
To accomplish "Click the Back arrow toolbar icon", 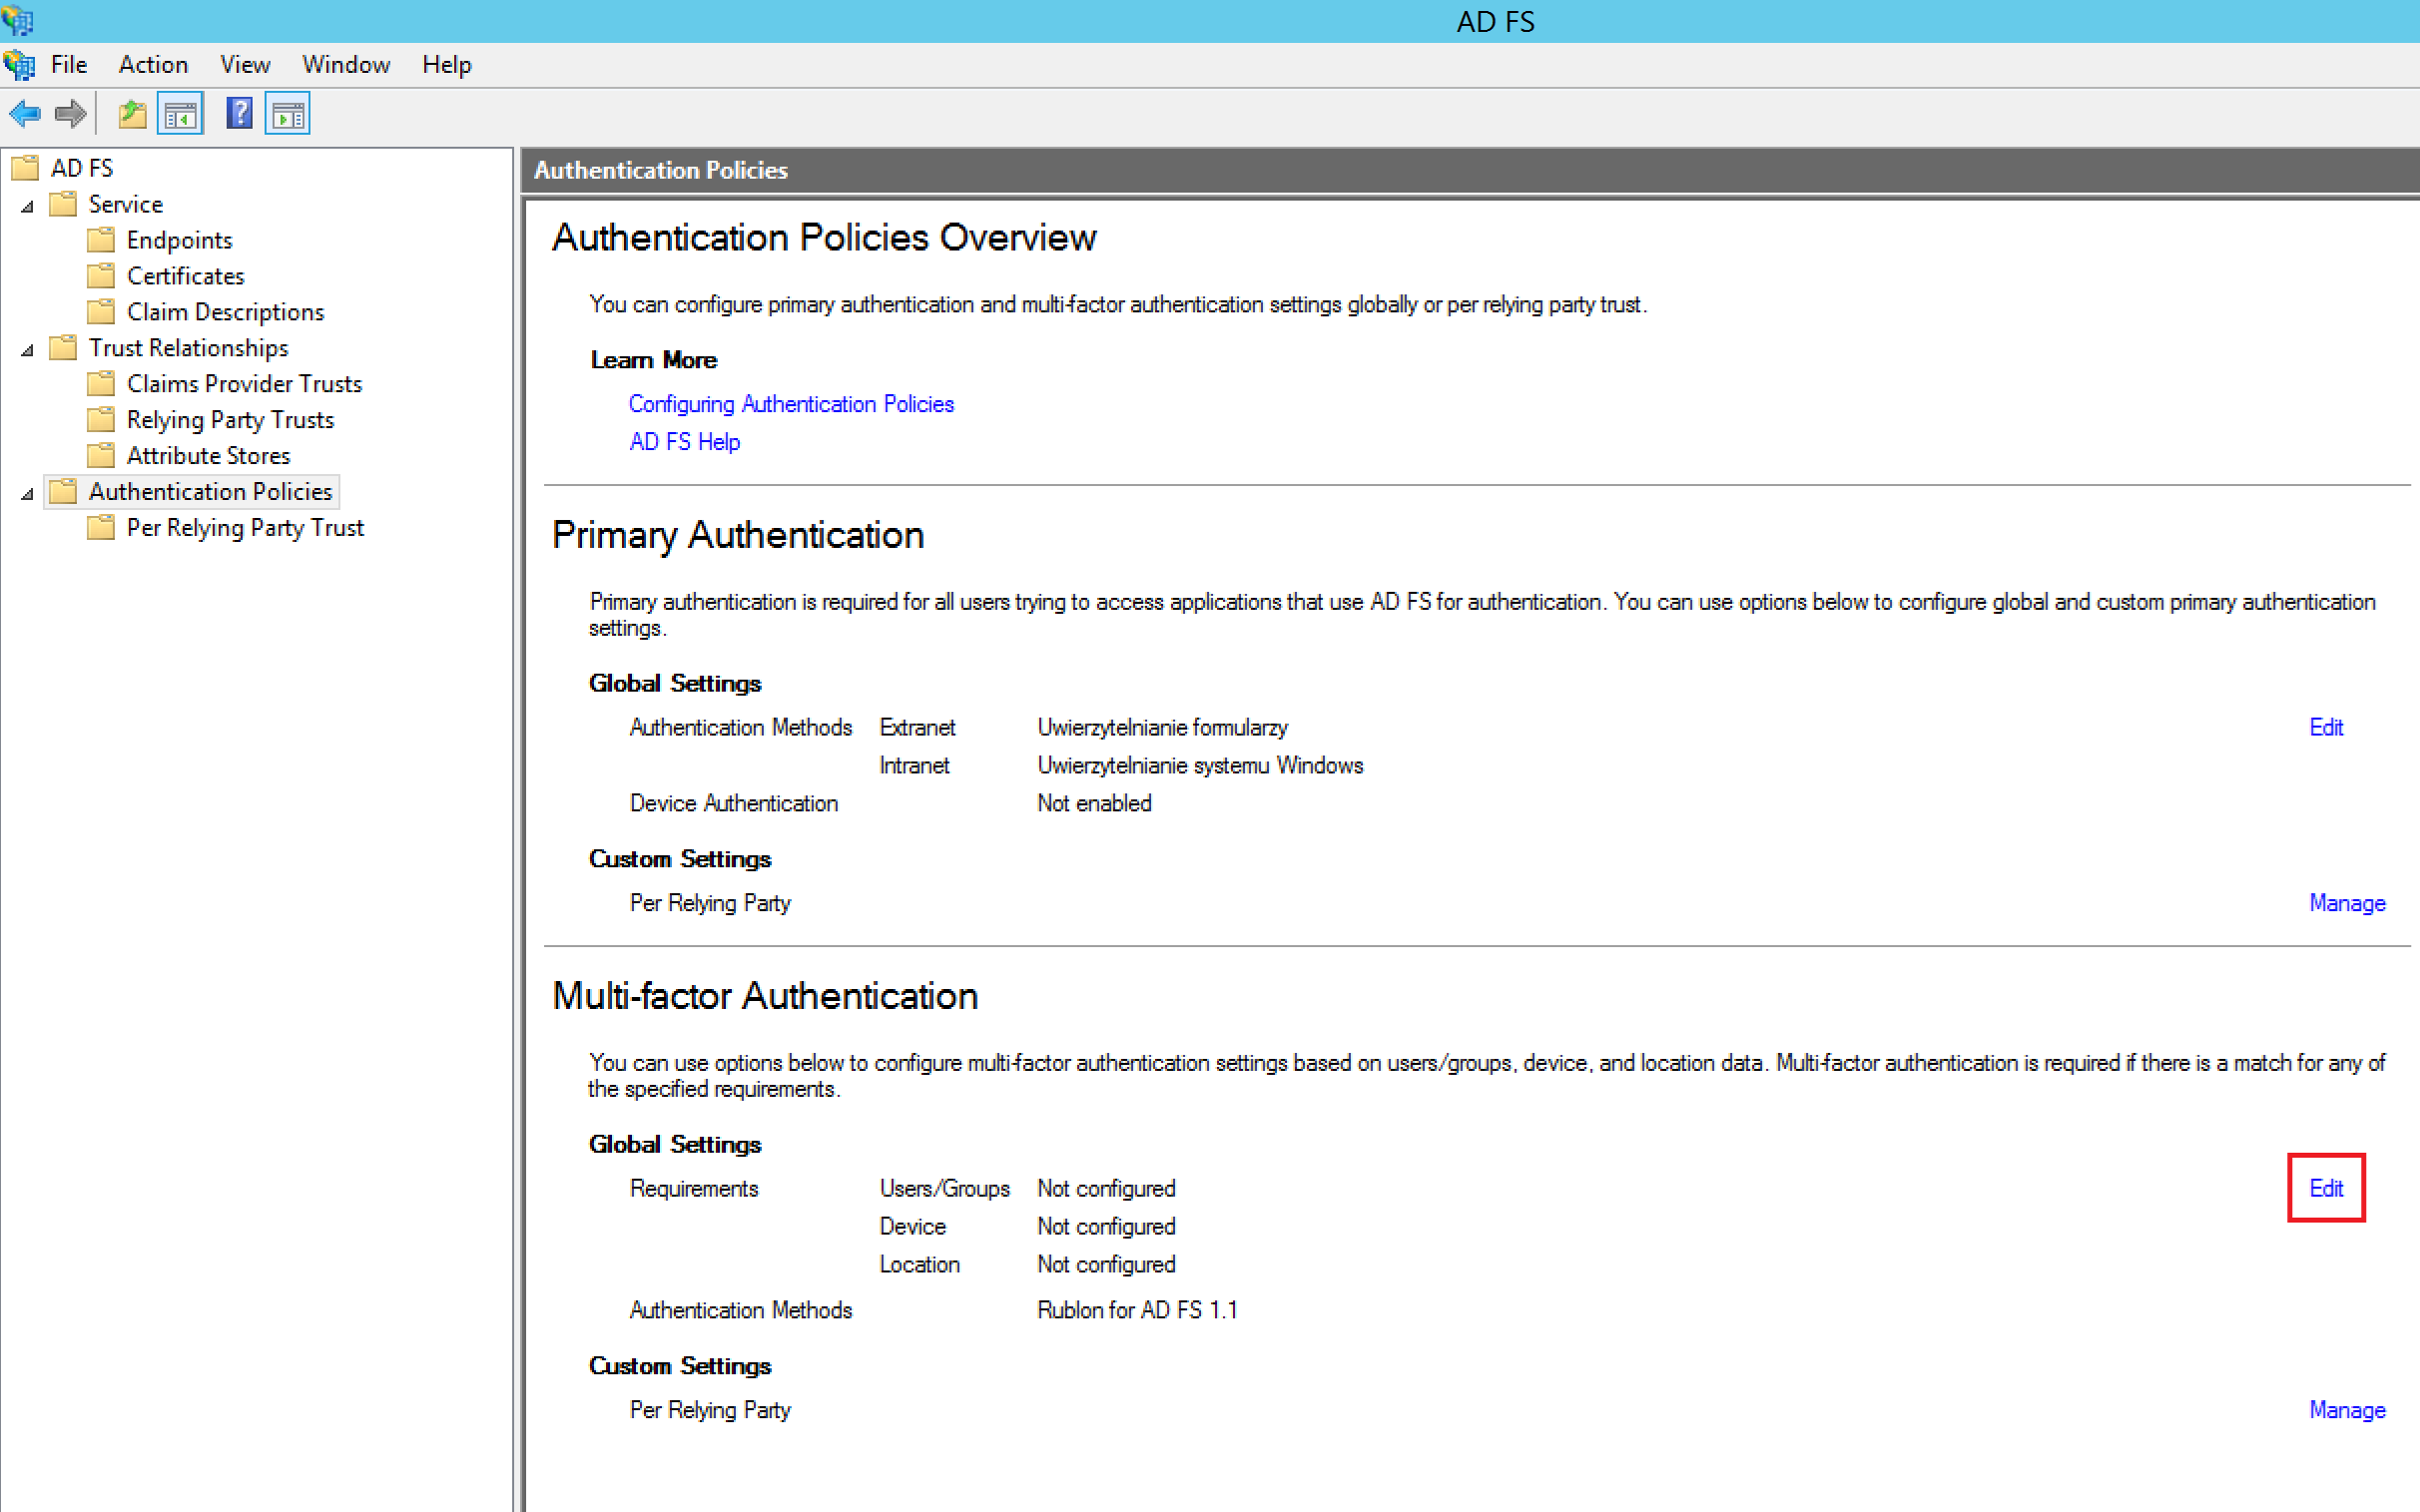I will (25, 114).
